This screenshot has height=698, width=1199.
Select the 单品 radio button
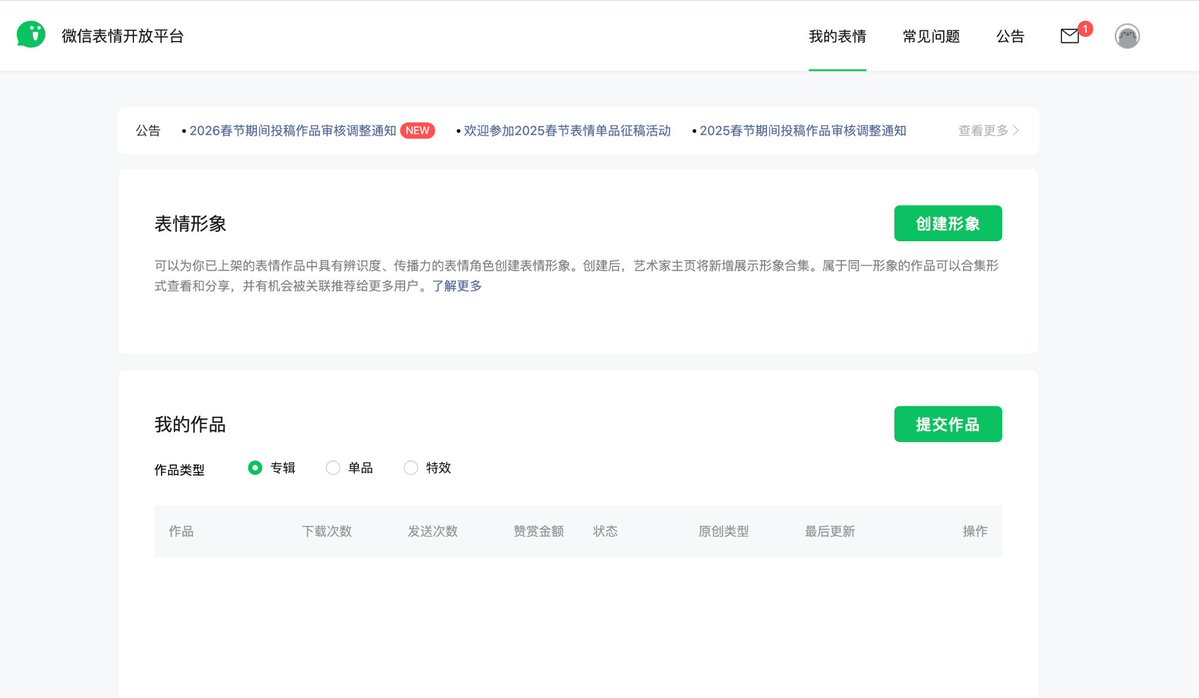(333, 468)
